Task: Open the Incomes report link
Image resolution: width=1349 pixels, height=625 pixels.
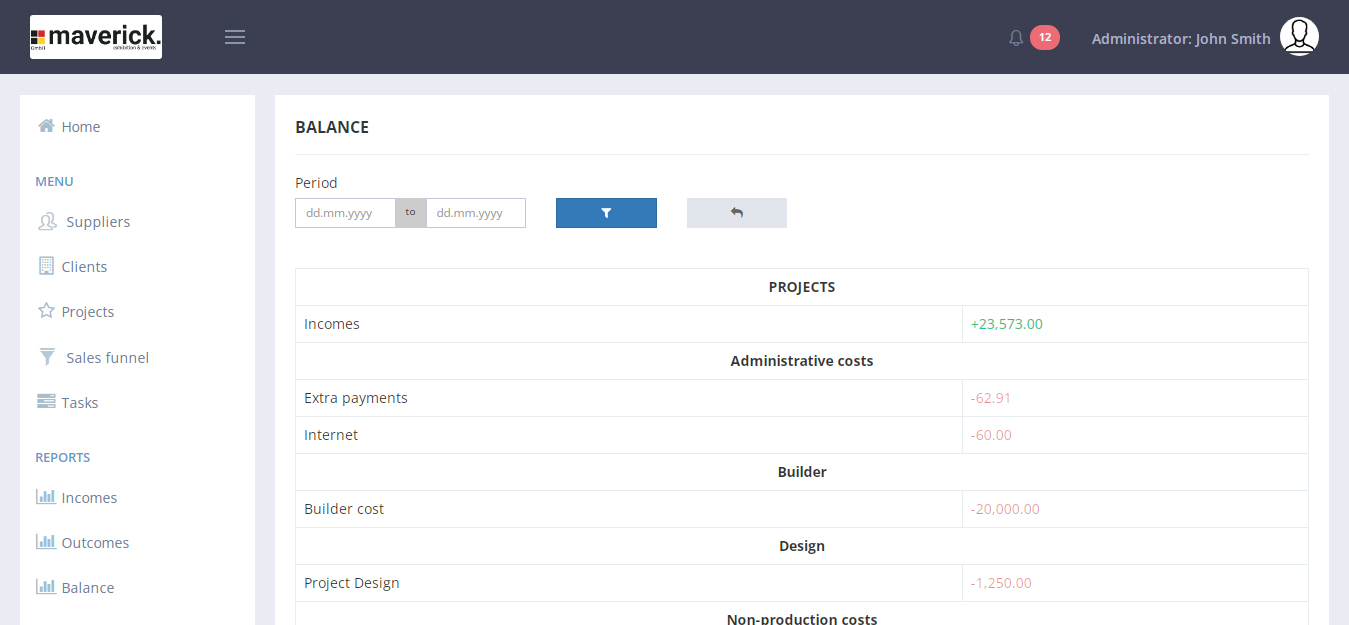Action: 89,498
